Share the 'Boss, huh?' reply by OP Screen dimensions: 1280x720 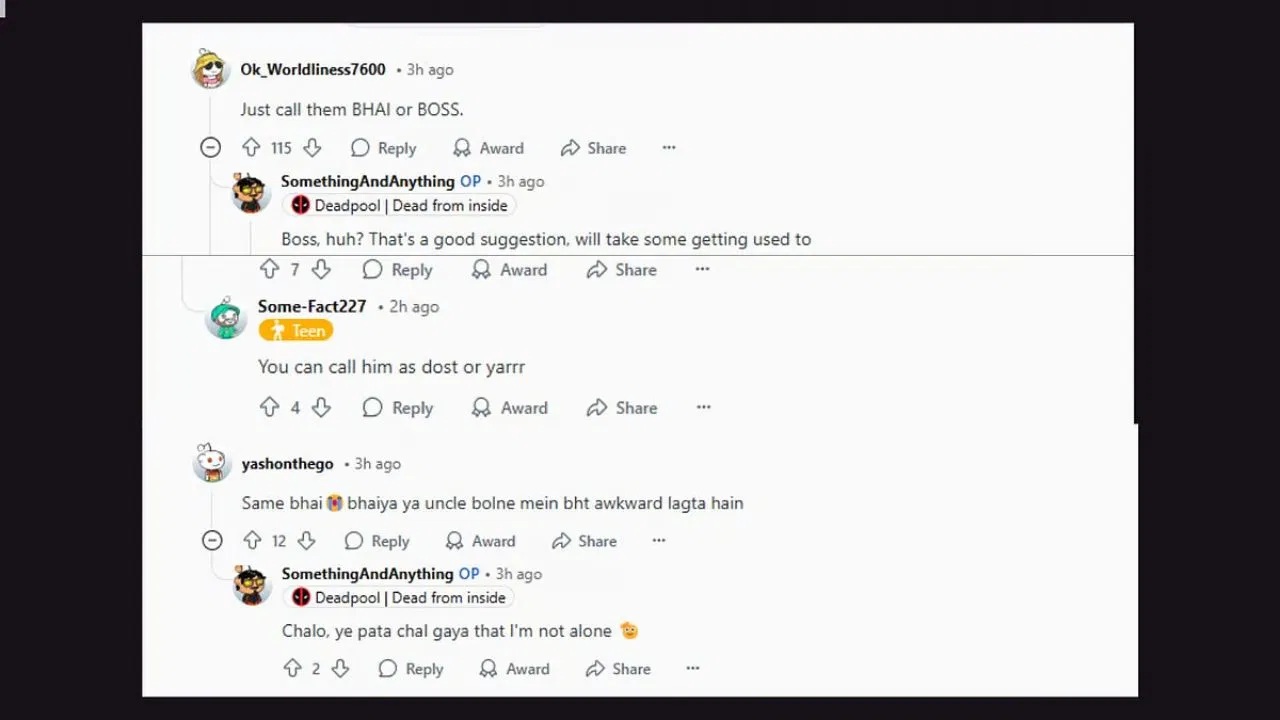click(622, 270)
